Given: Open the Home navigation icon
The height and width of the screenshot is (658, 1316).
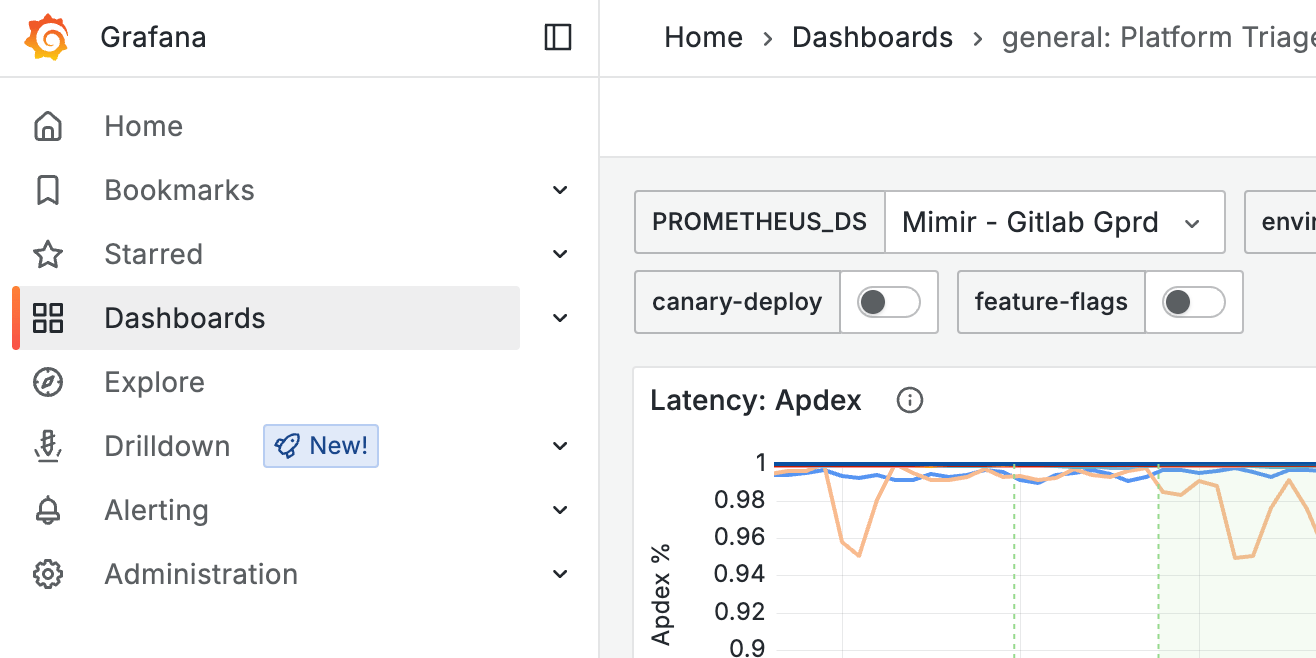Looking at the screenshot, I should (47, 126).
